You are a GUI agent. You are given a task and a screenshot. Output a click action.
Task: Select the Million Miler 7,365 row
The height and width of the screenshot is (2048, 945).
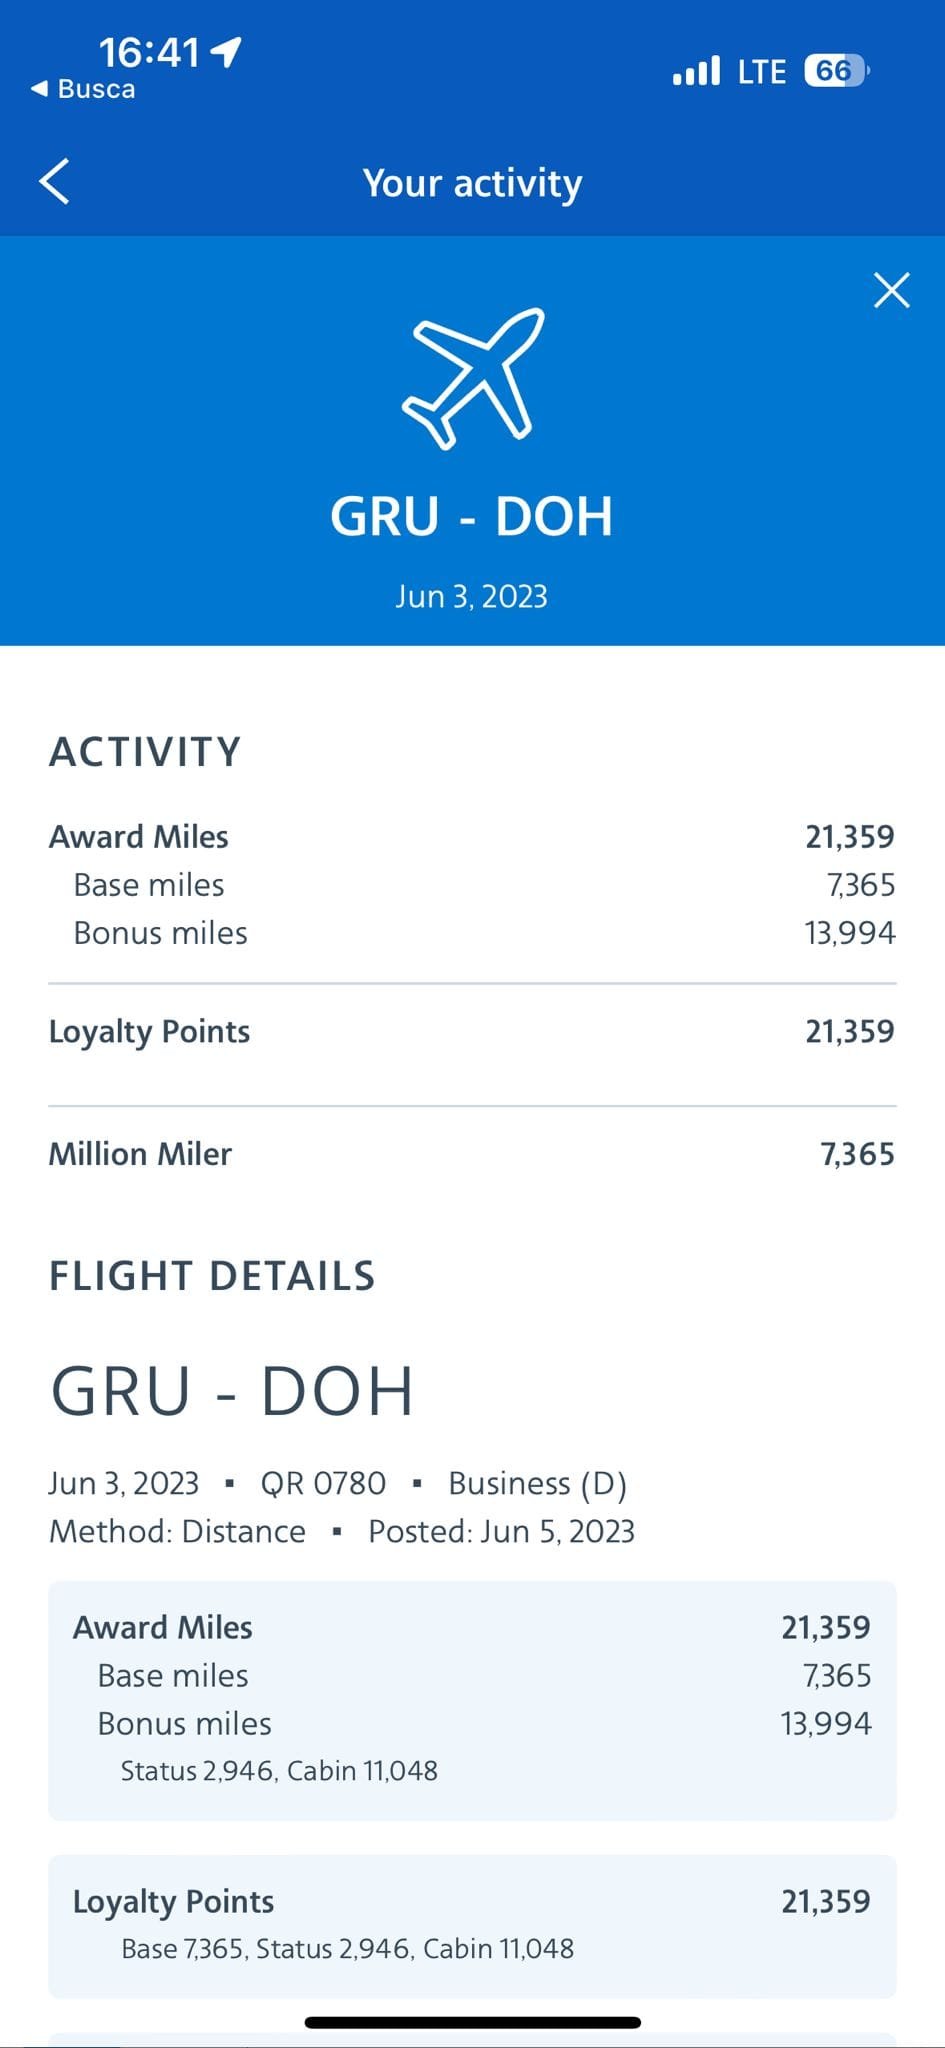tap(472, 1154)
